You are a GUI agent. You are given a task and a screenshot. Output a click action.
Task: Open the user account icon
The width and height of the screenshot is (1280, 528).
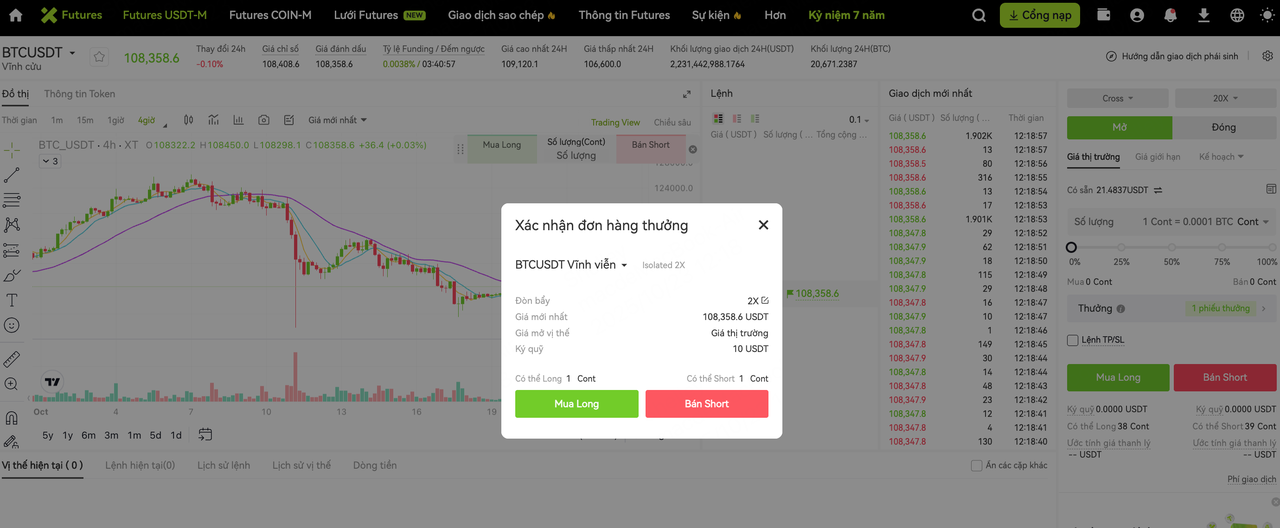[x=1137, y=16]
